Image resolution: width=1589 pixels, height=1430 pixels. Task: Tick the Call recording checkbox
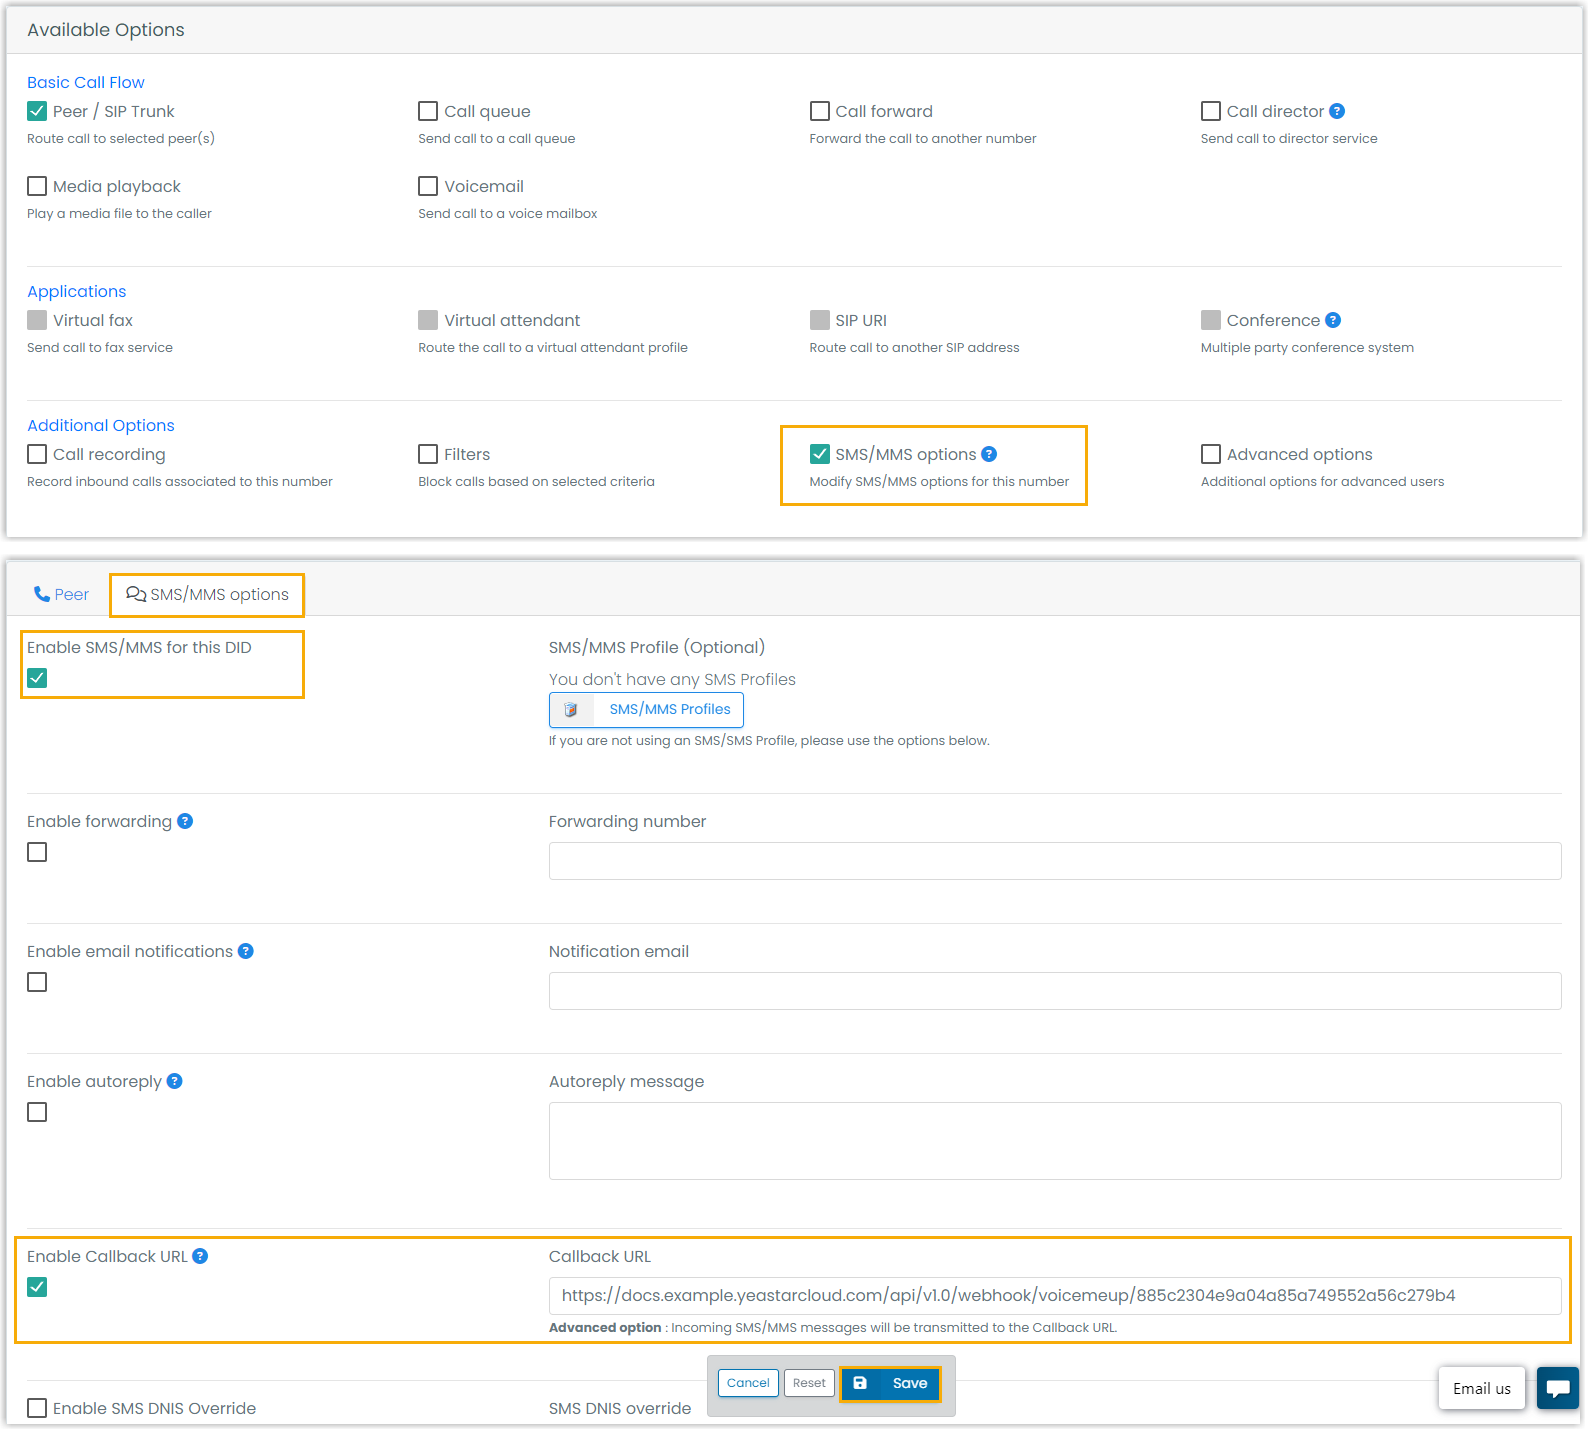tap(37, 454)
